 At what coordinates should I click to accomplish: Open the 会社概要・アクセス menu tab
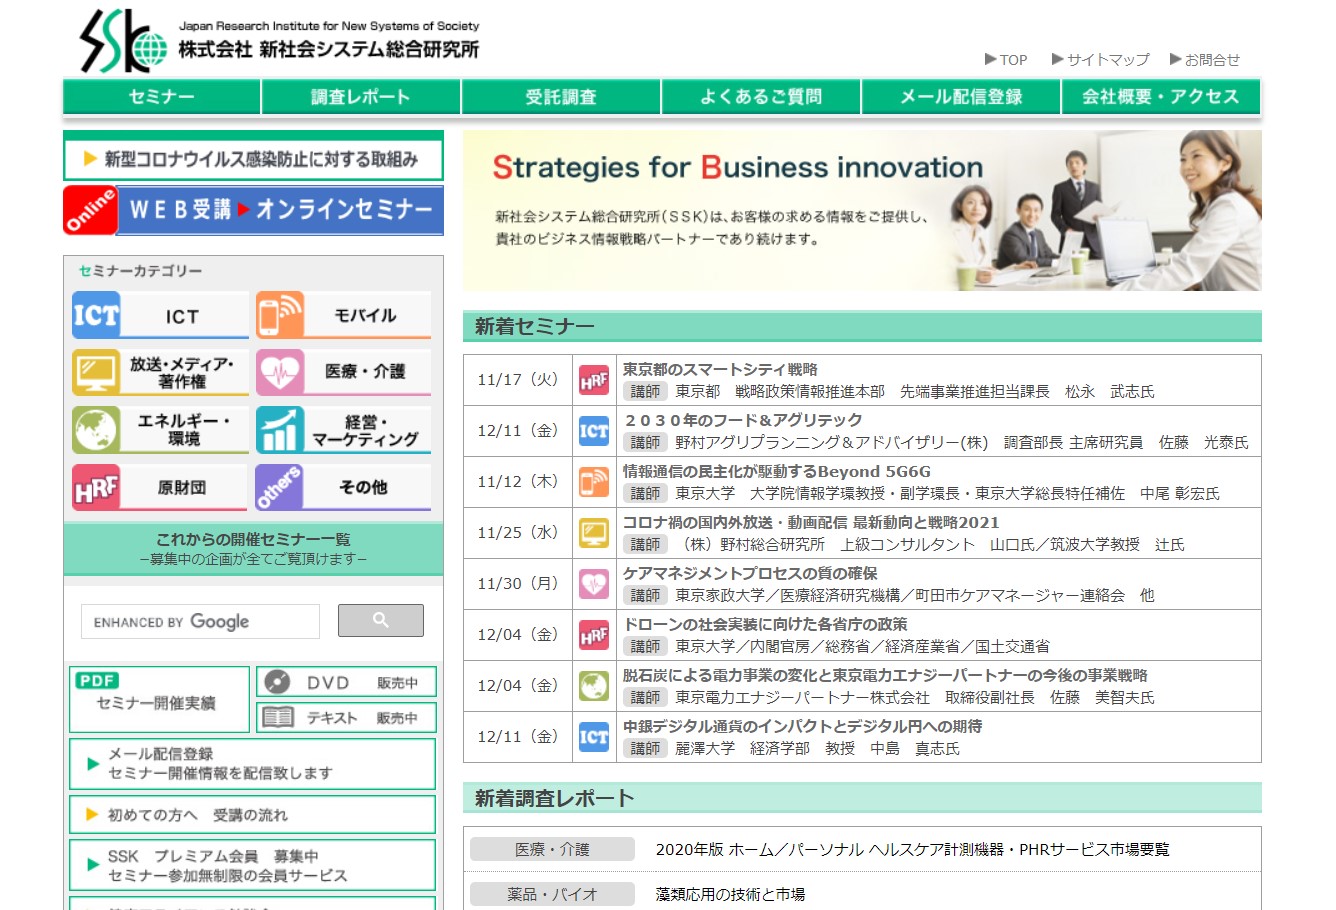(1161, 97)
